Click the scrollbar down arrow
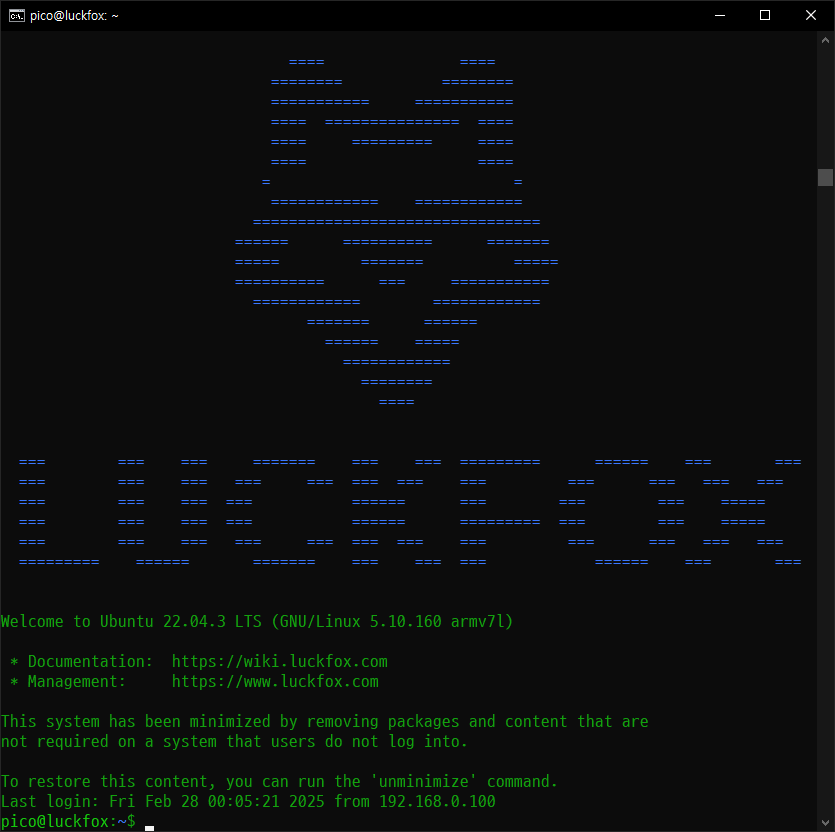Image resolution: width=835 pixels, height=832 pixels. [x=825, y=822]
